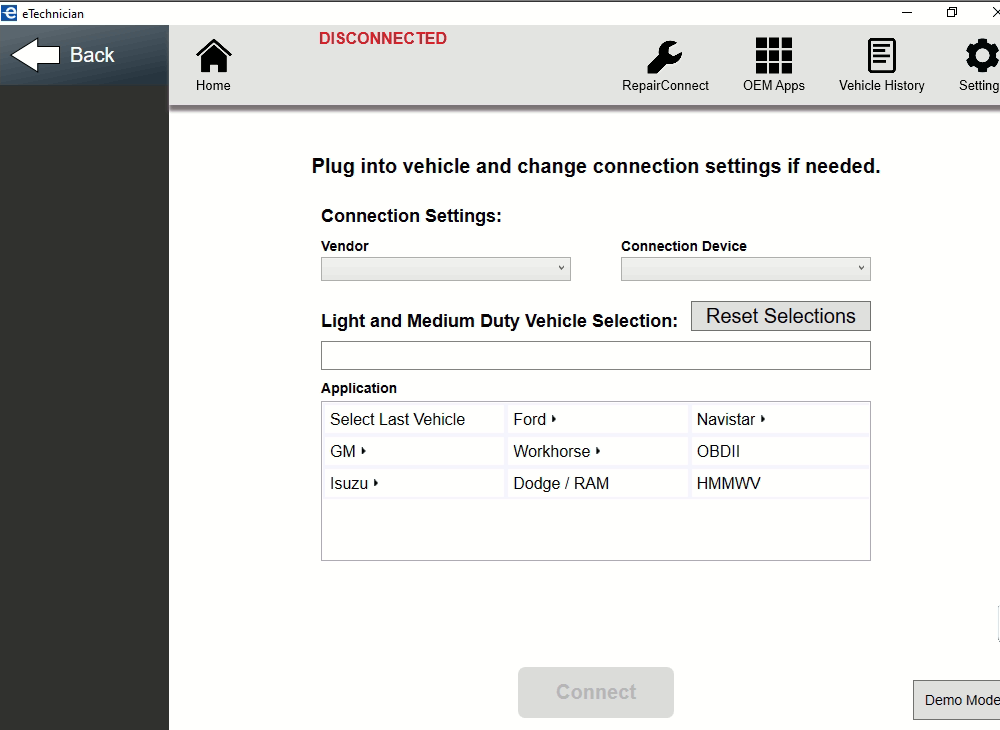This screenshot has width=1000, height=730.
Task: Open the Vendor dropdown
Action: pos(445,268)
